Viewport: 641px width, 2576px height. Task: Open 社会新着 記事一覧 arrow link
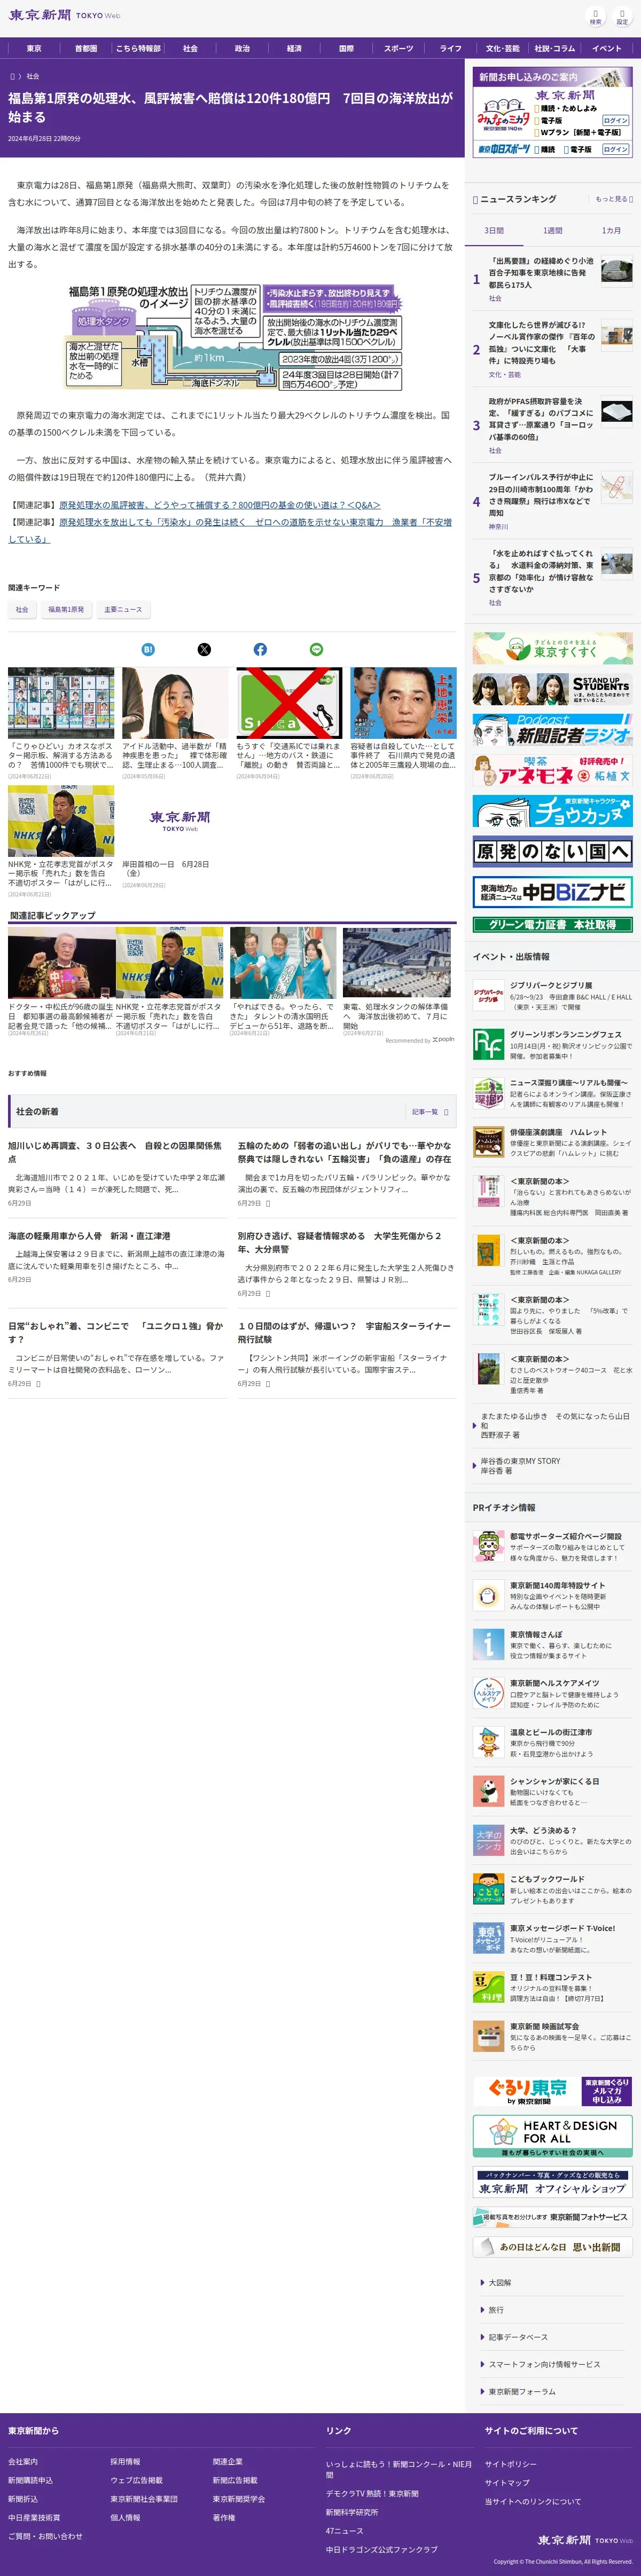point(430,1111)
